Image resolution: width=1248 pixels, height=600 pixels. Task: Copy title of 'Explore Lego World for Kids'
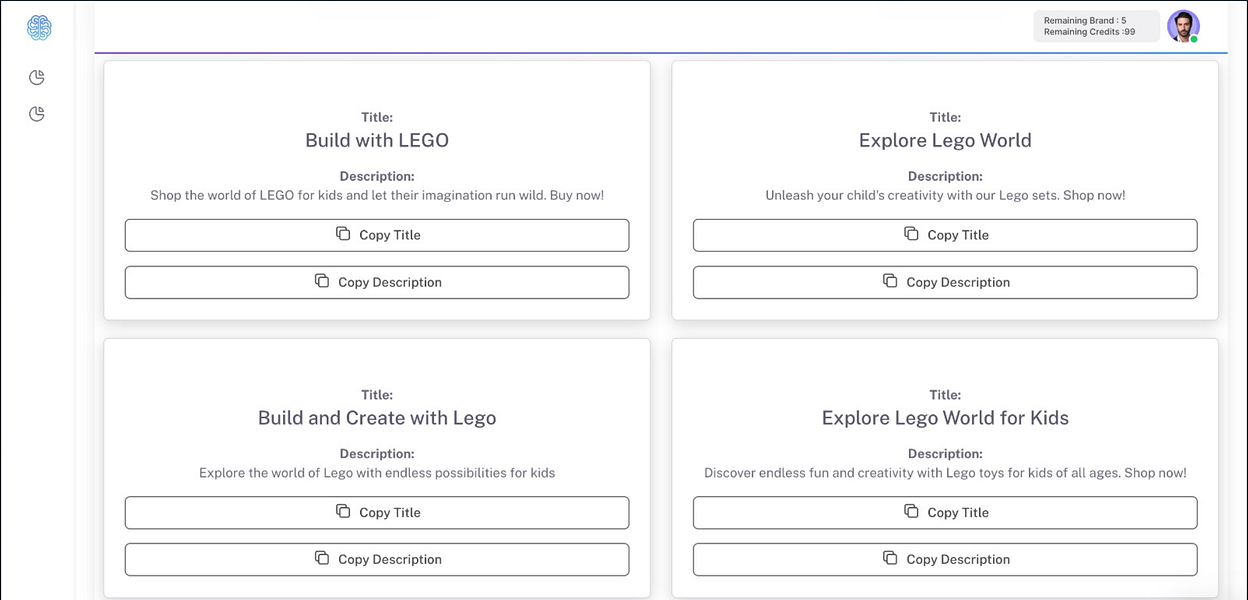945,512
